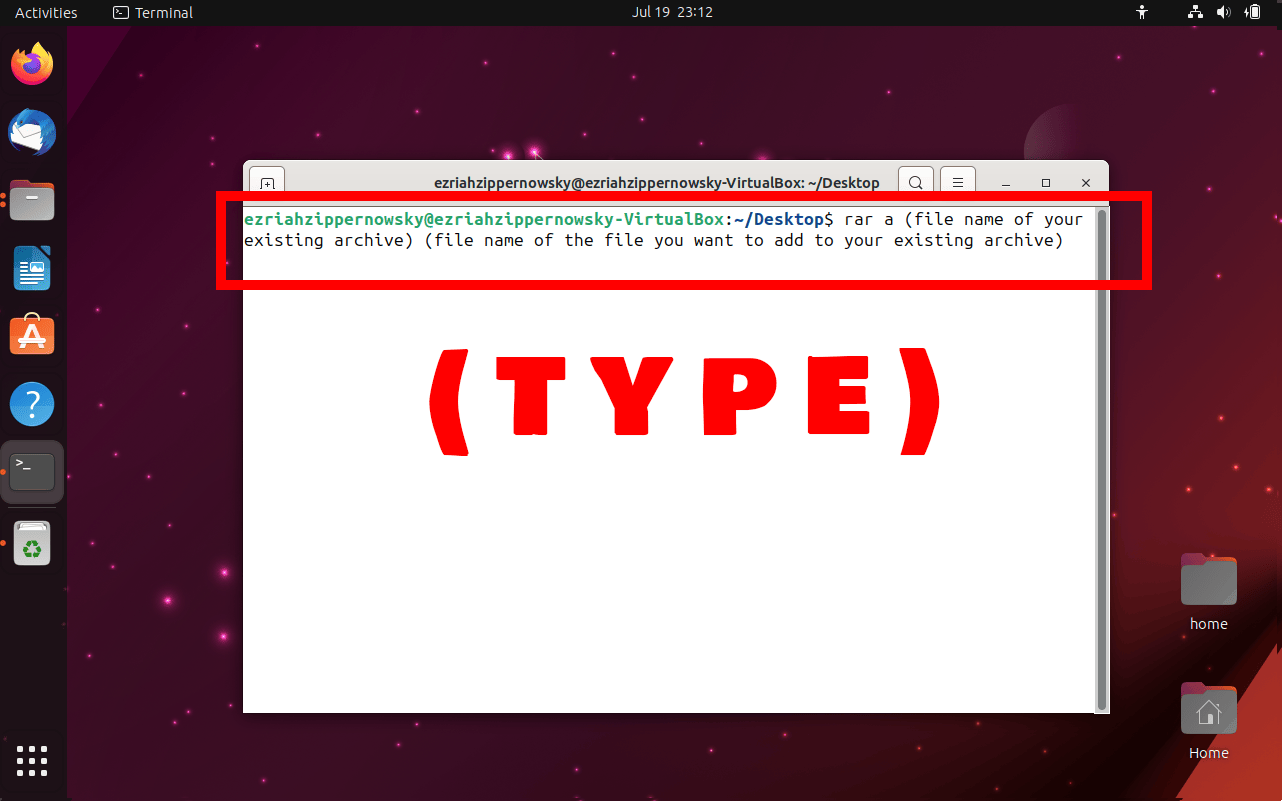
Task: Open the Trash from the dock
Action: click(32, 543)
